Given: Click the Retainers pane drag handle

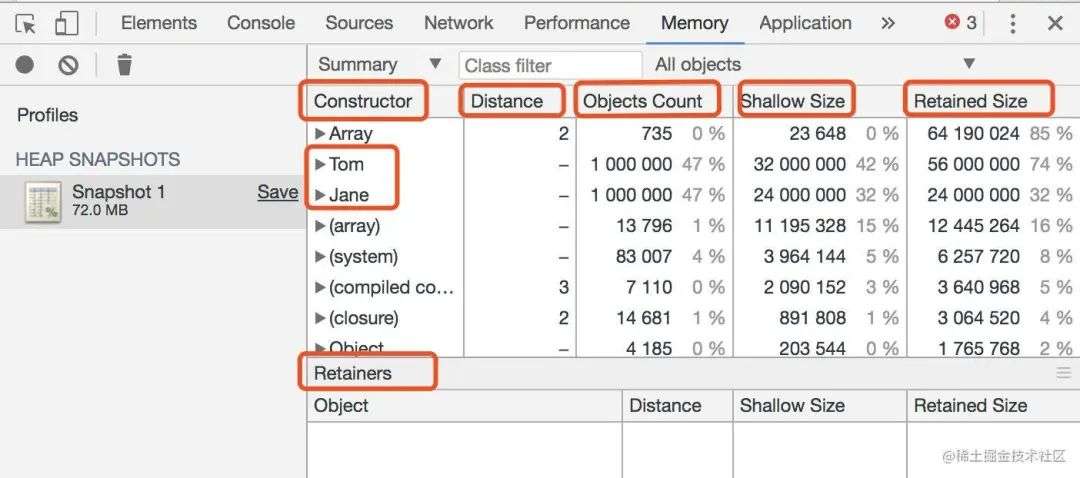Looking at the screenshot, I should point(1064,373).
